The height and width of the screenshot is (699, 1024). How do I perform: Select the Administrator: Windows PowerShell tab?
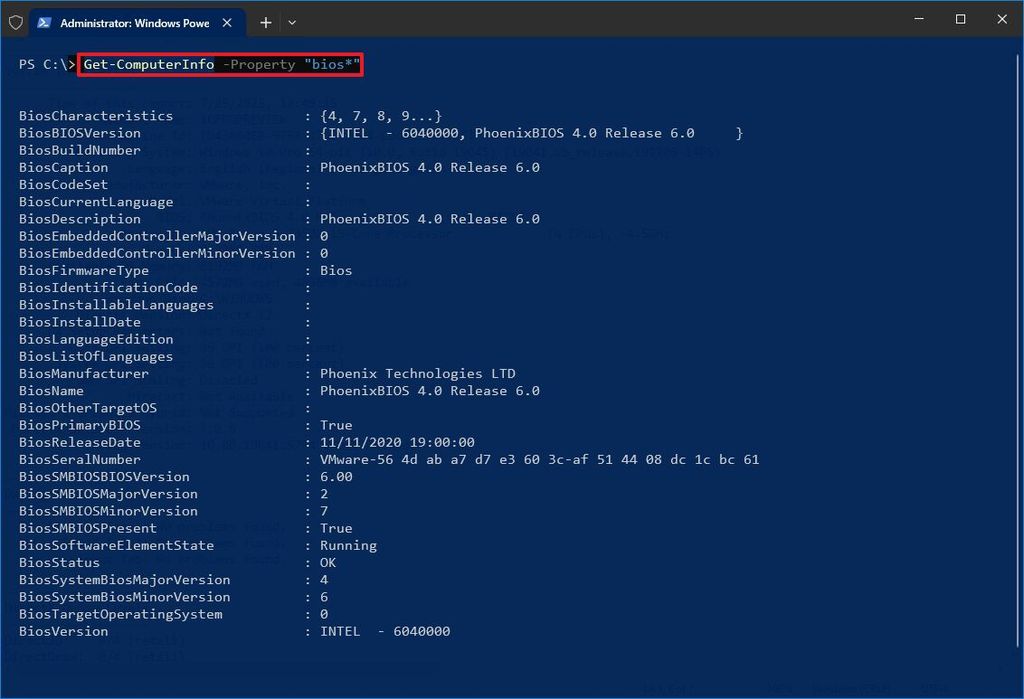tap(140, 21)
